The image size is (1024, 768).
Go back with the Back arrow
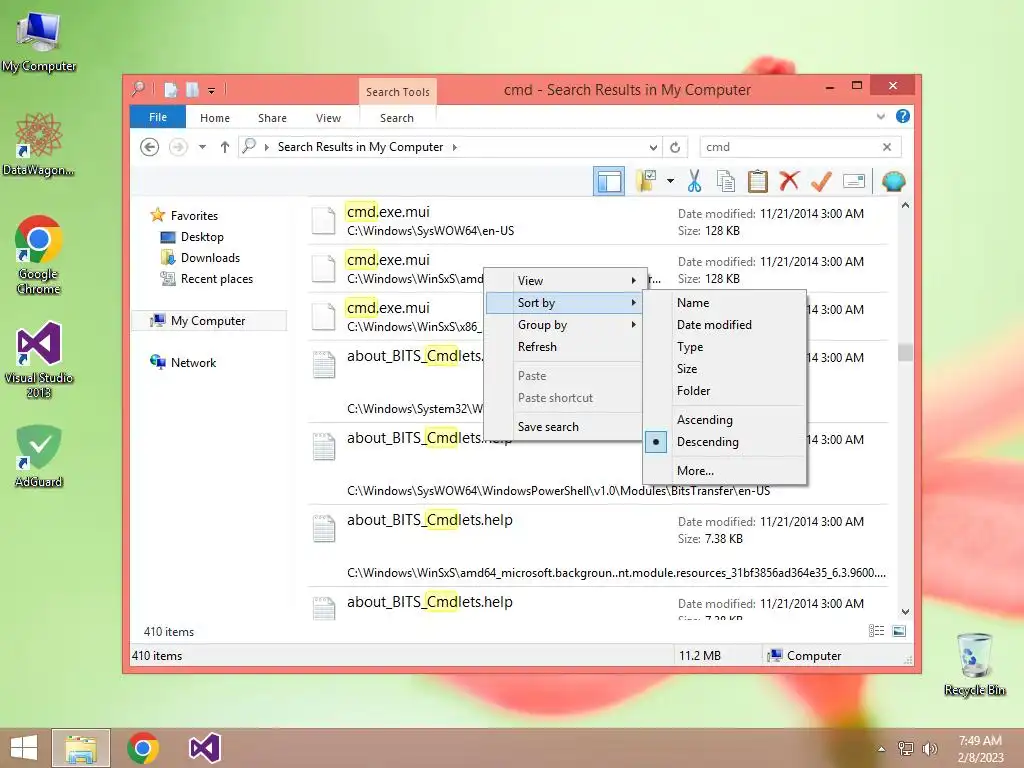150,147
